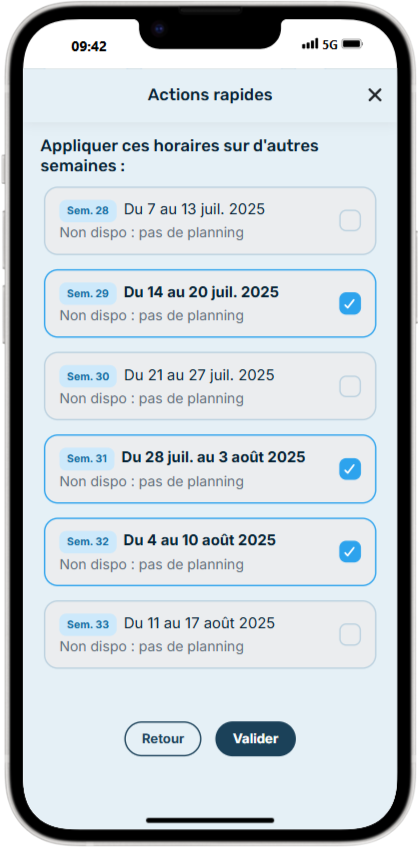Screen dimensions: 418x847
Task: Uncheck the Sem. 29 week checkbox
Action: point(350,304)
